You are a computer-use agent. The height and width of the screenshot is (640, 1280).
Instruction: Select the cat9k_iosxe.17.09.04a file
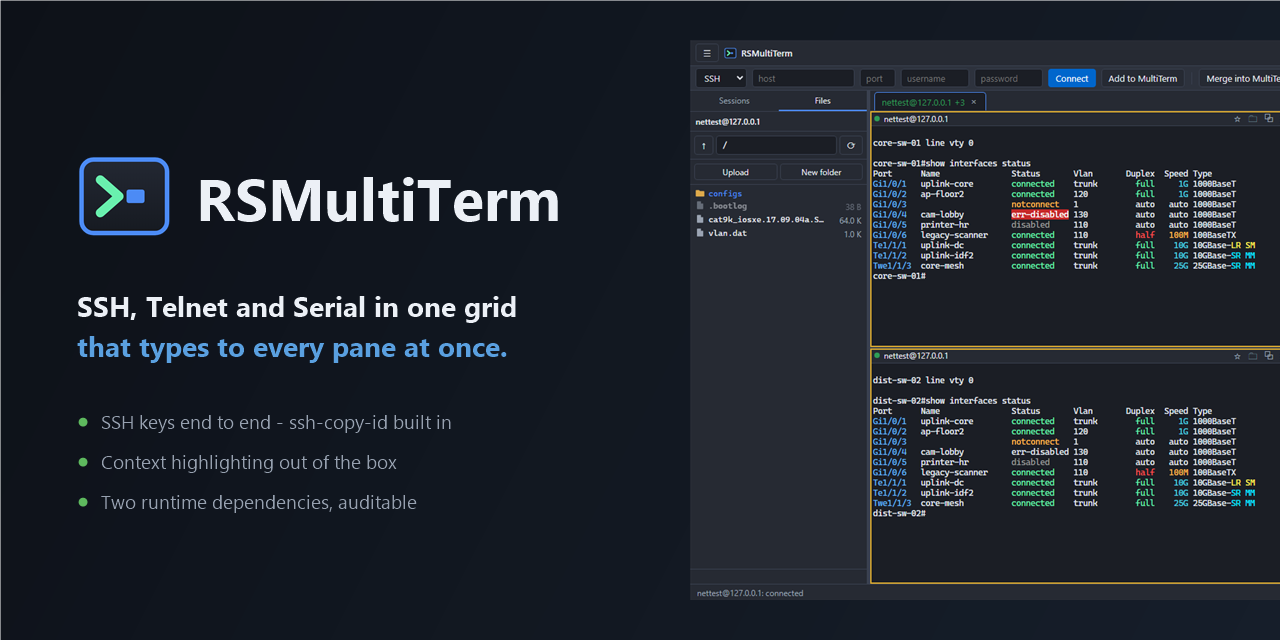point(778,220)
